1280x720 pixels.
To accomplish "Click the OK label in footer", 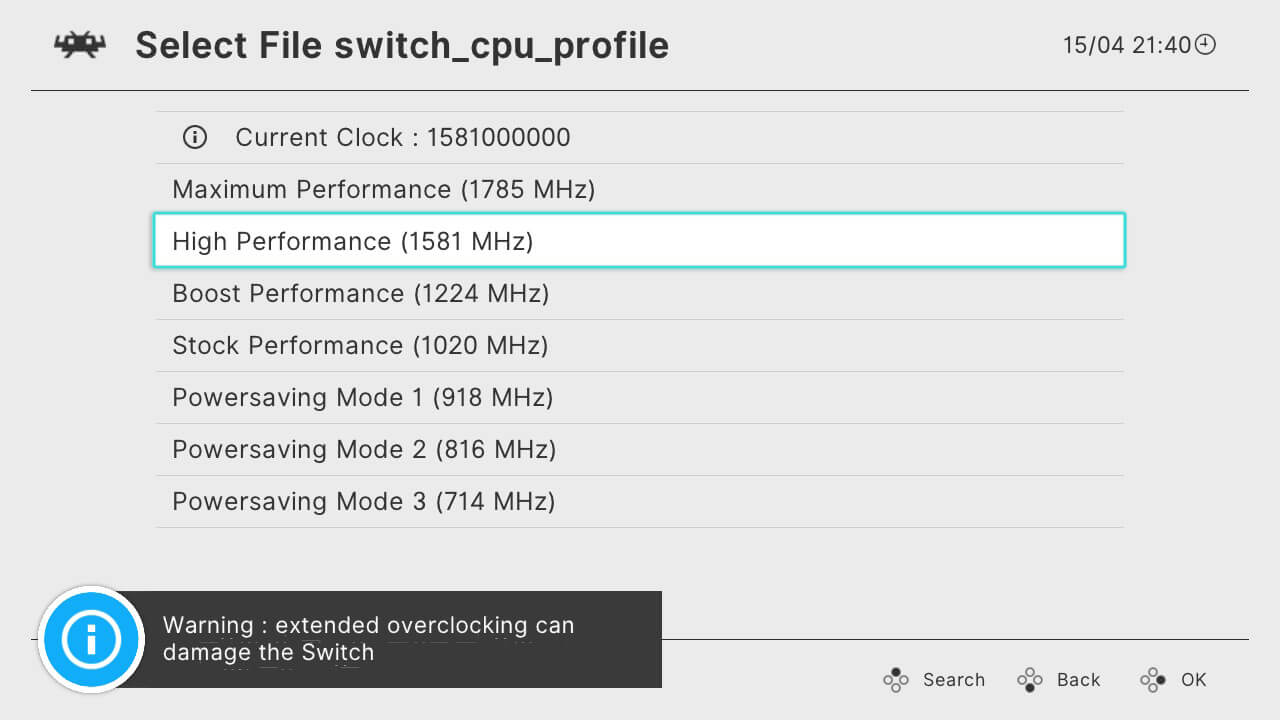I will point(1194,680).
